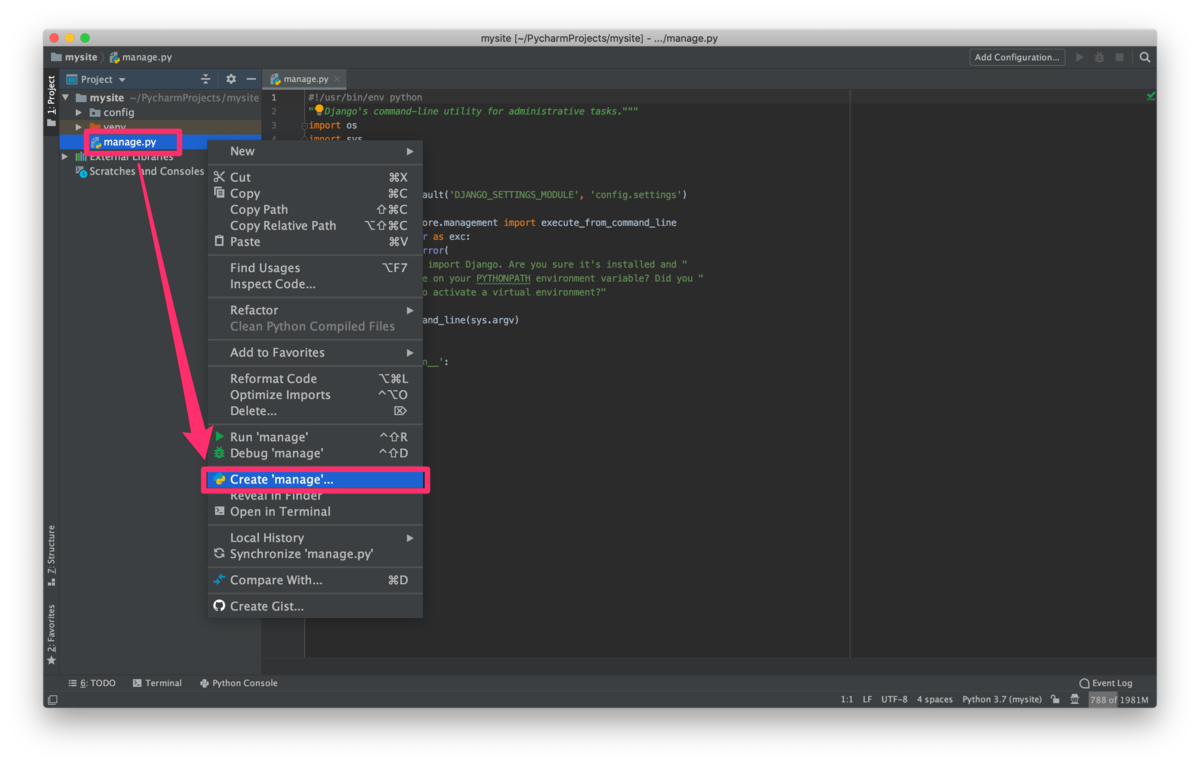Click the green inspection checkmark icon
1200x765 pixels.
tap(1151, 96)
